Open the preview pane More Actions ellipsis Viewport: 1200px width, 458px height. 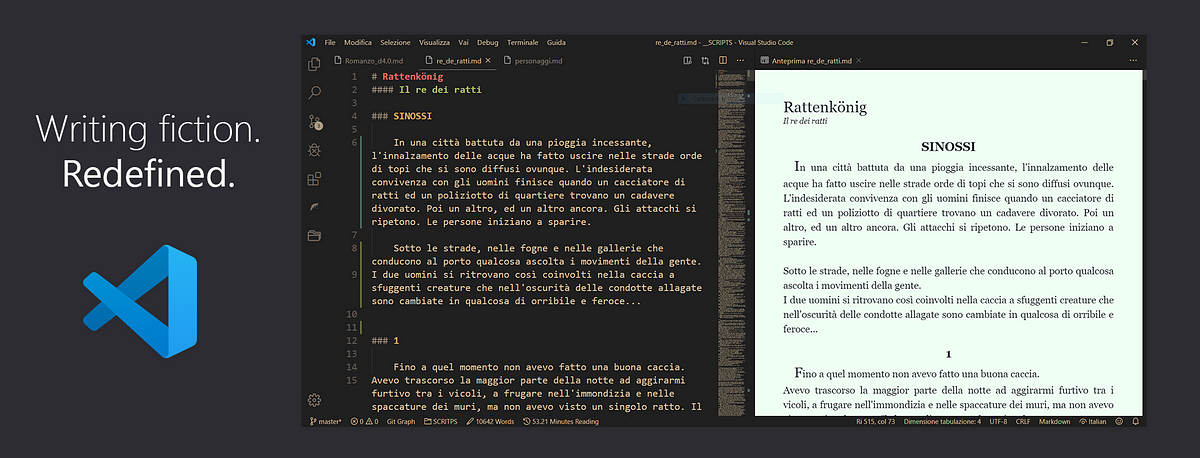coord(1133,61)
